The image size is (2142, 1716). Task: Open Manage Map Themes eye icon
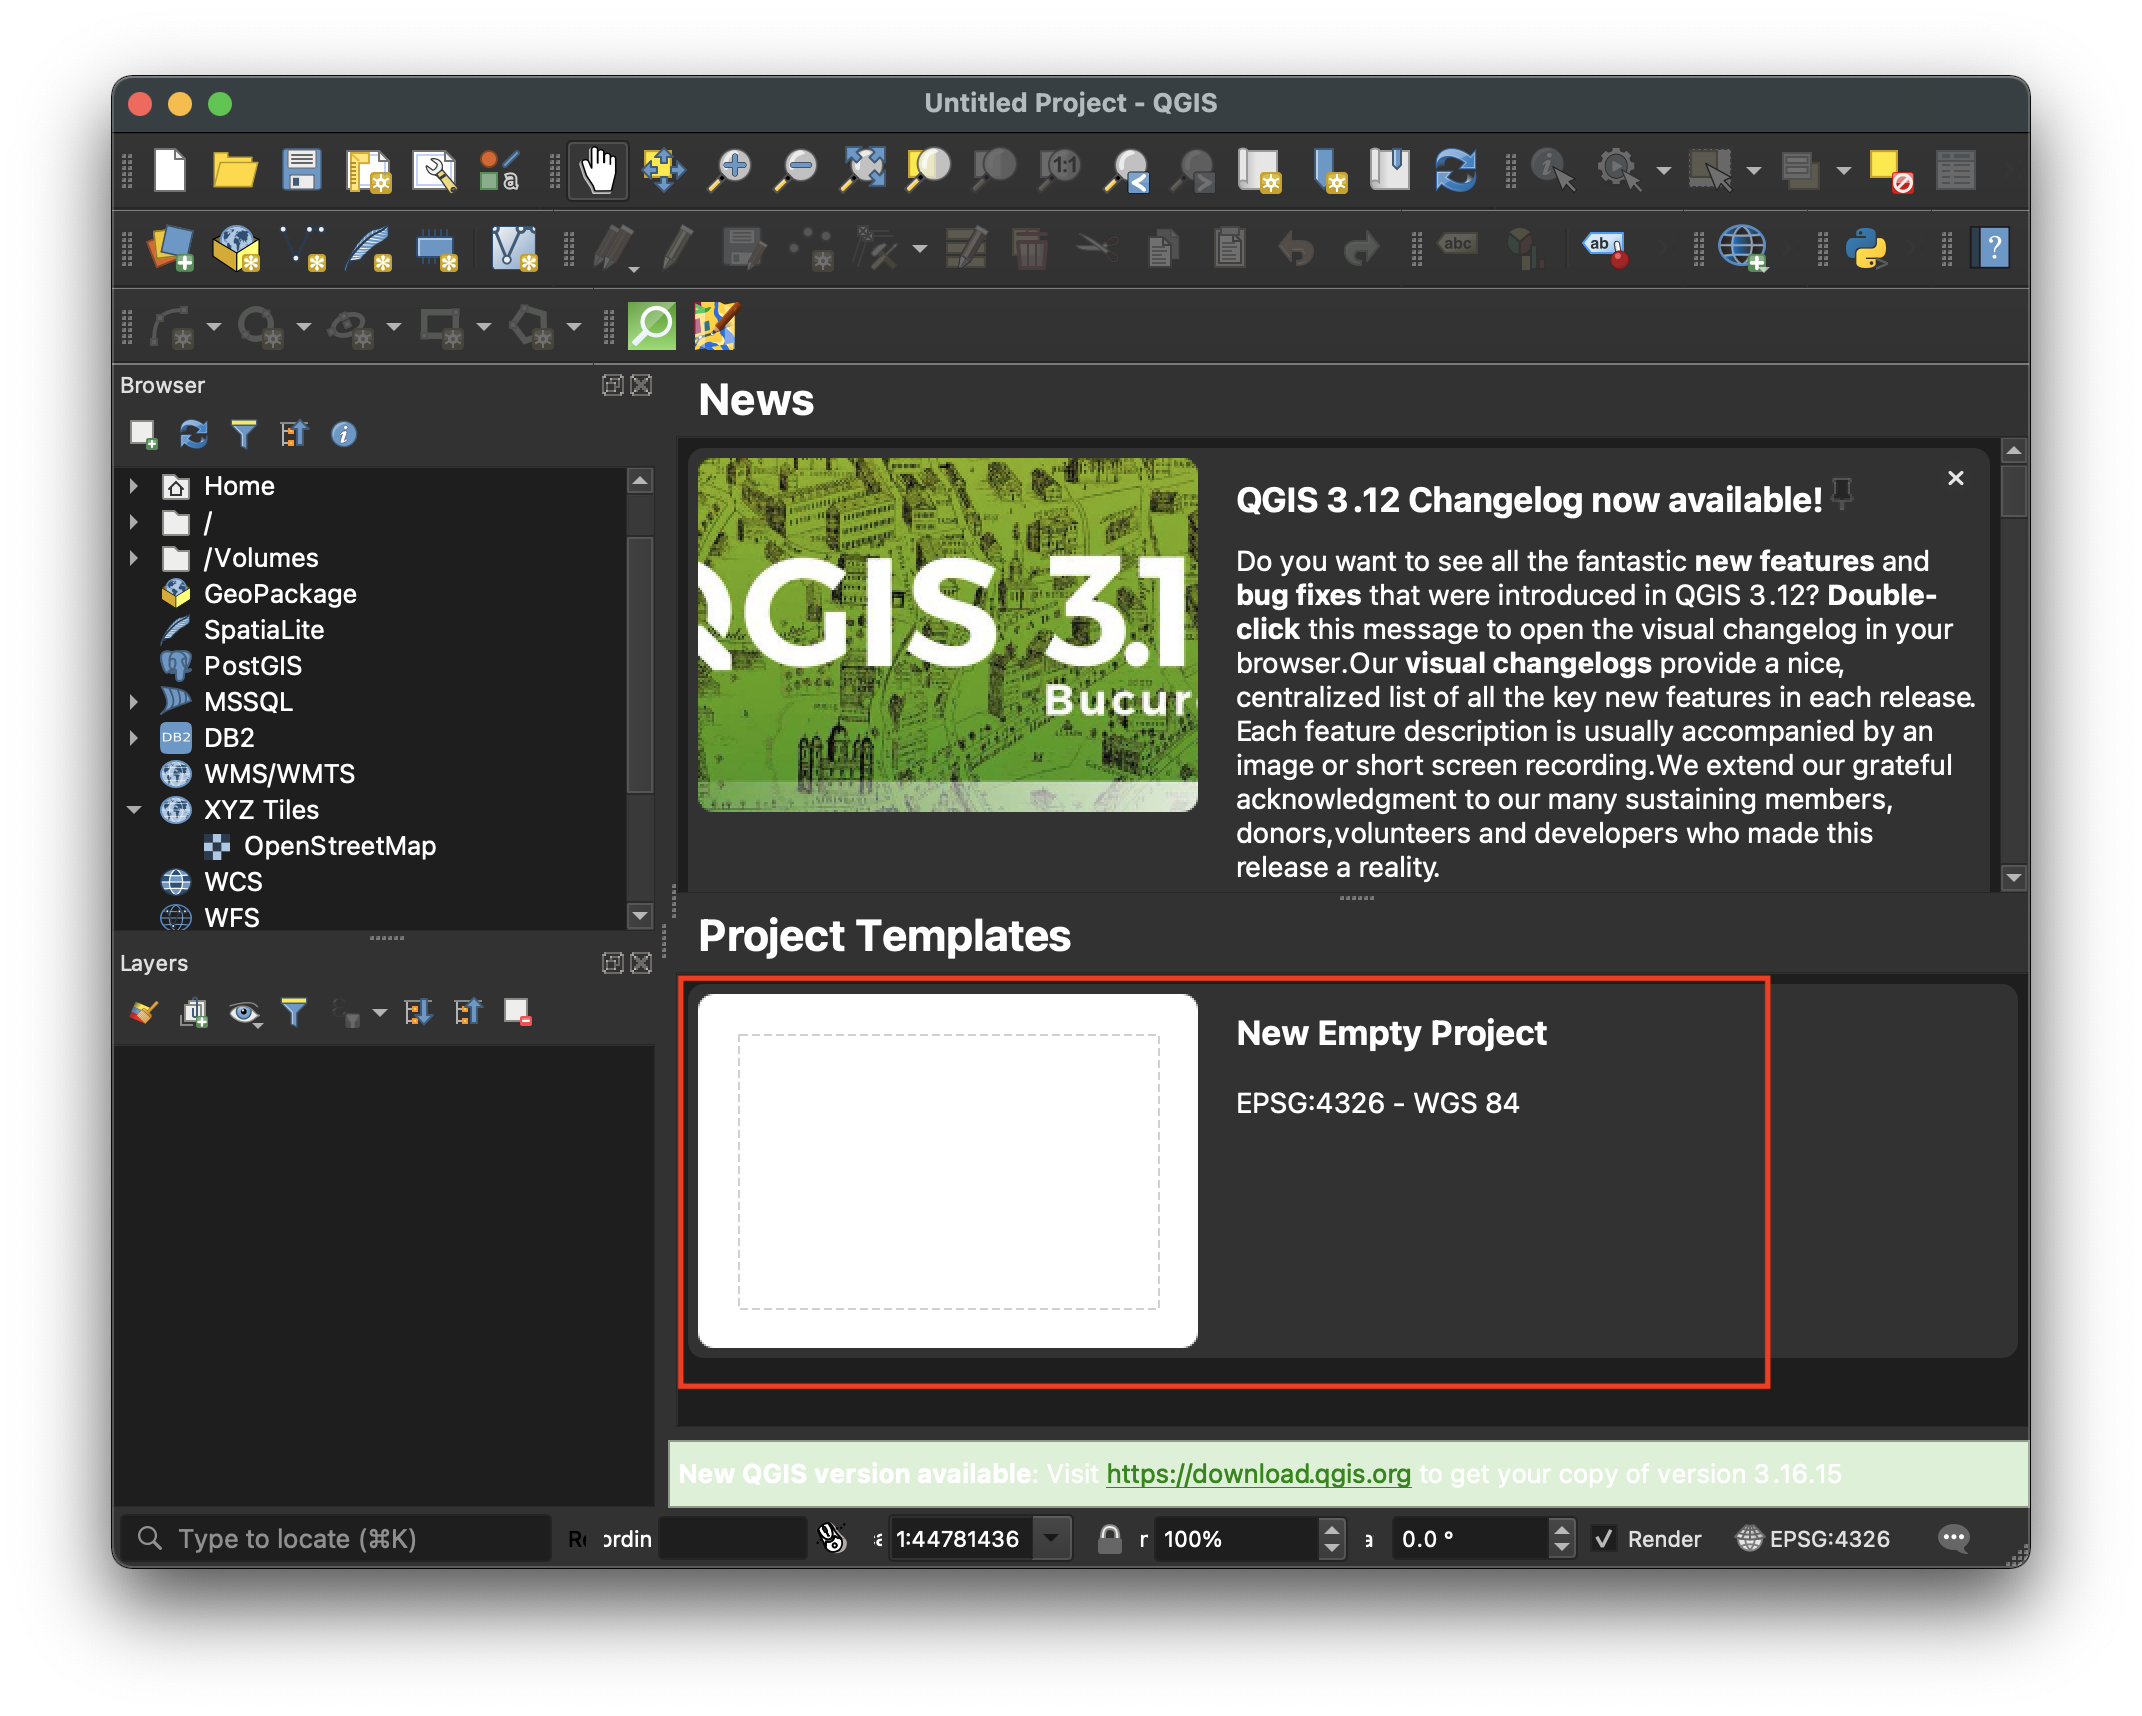pos(244,1013)
